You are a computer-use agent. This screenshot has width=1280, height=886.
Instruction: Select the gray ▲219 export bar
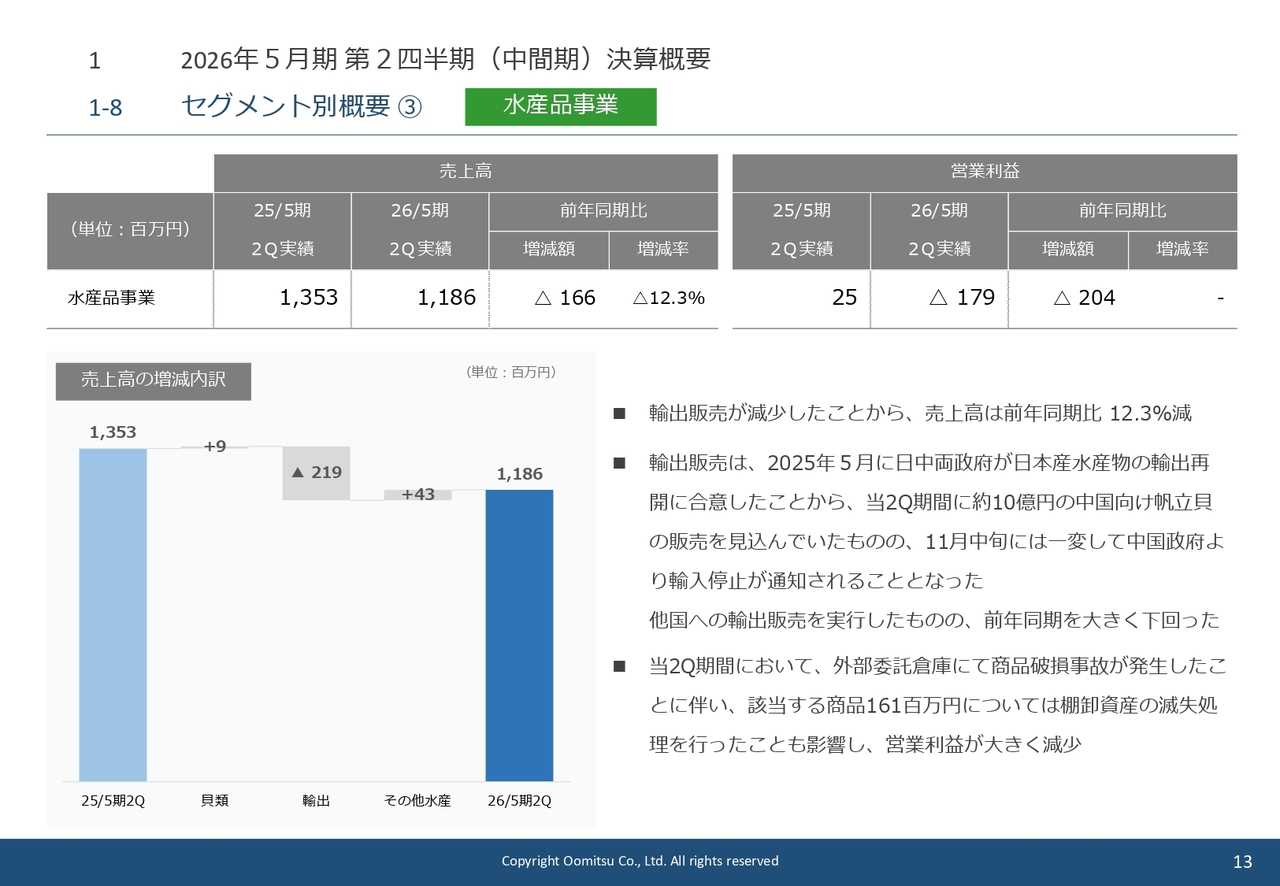(316, 473)
